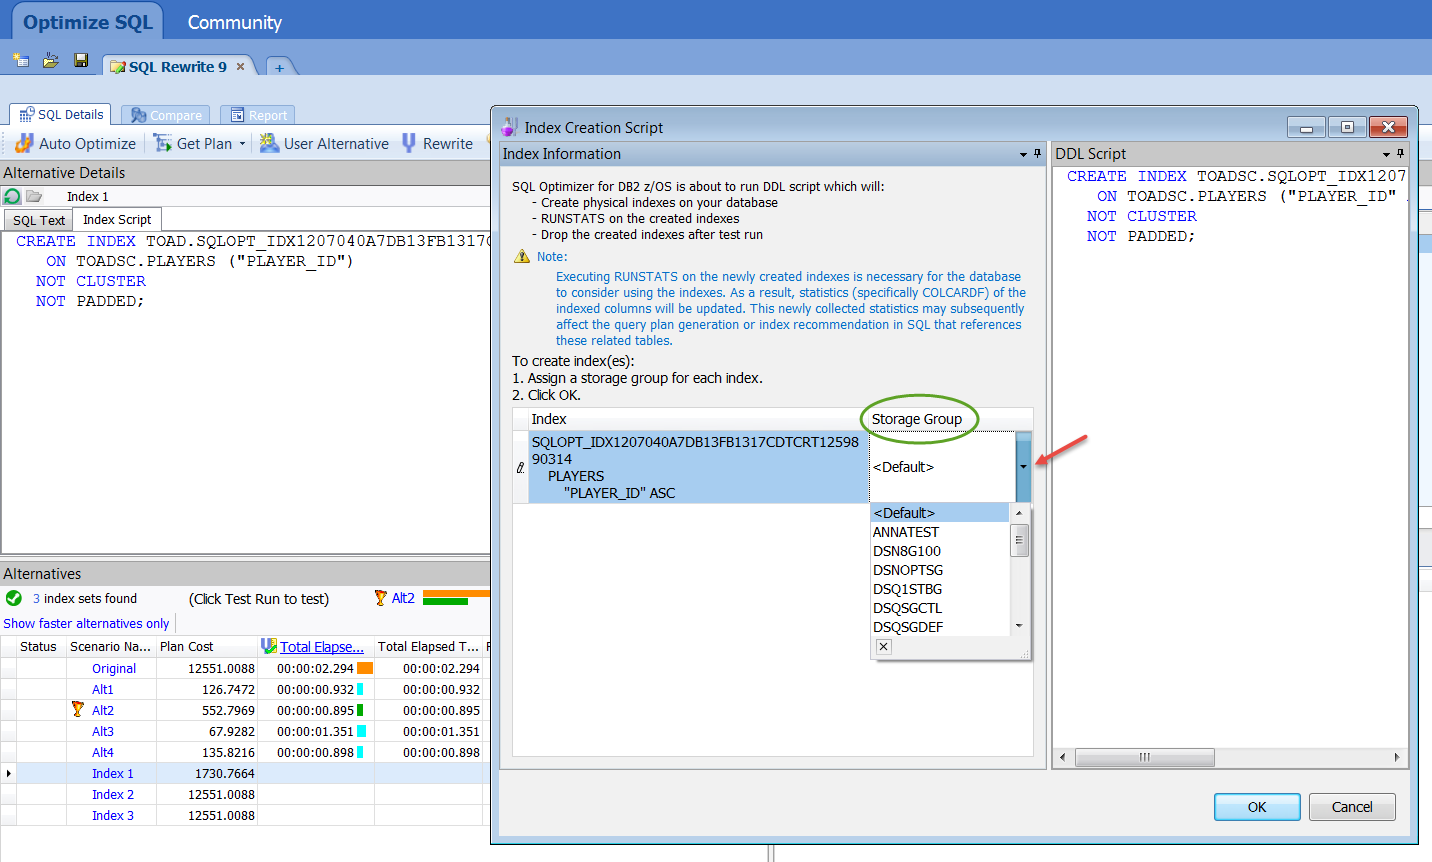Image resolution: width=1432 pixels, height=862 pixels.
Task: Switch to the SQL Details tab
Action: (60, 115)
